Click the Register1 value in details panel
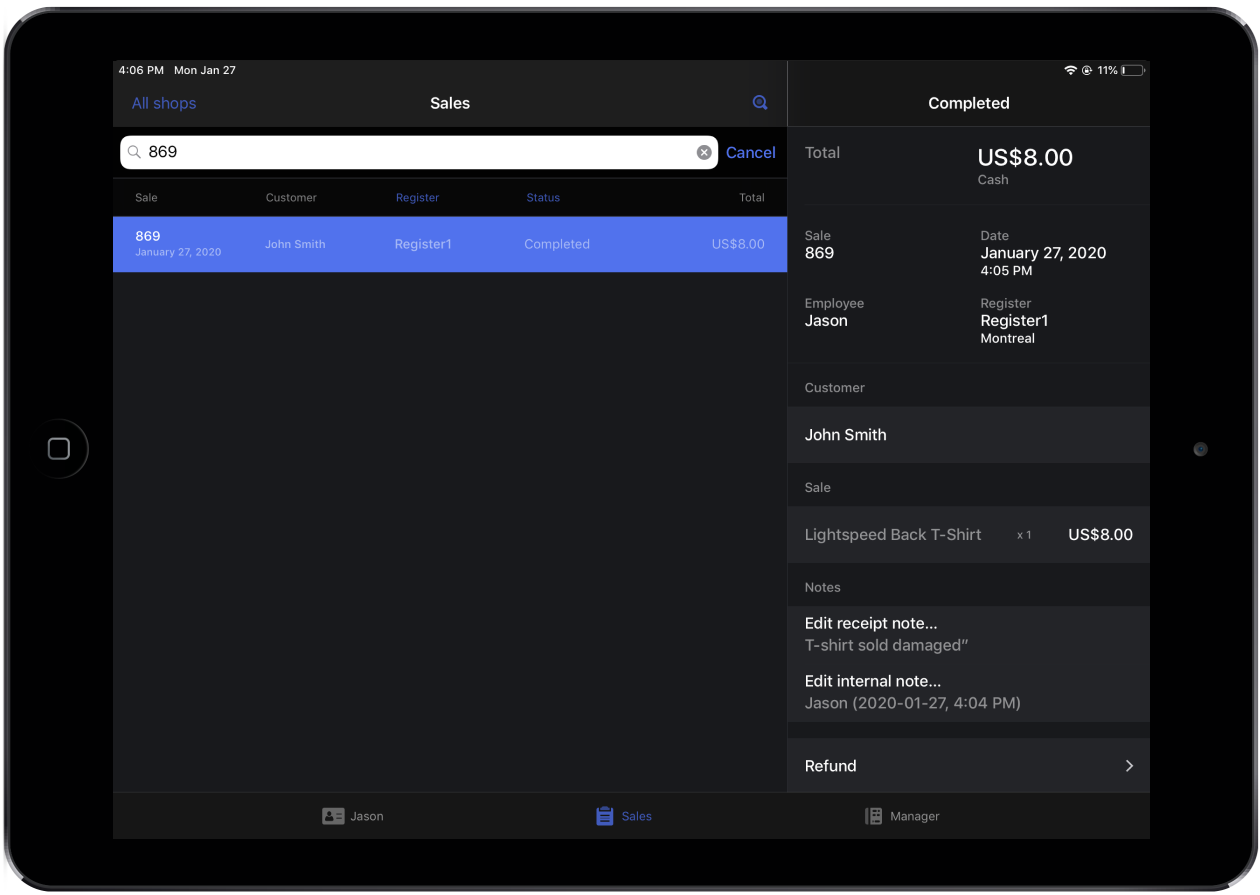This screenshot has width=1260, height=895. click(x=1014, y=321)
